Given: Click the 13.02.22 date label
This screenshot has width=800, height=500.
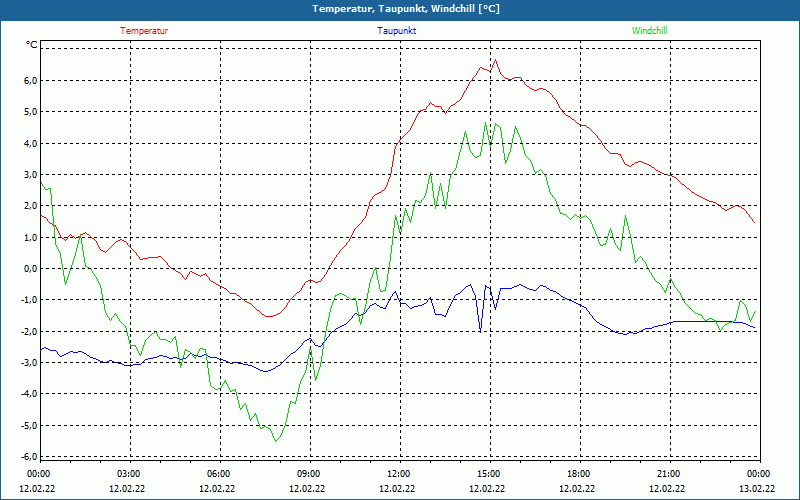Looking at the screenshot, I should [x=758, y=489].
